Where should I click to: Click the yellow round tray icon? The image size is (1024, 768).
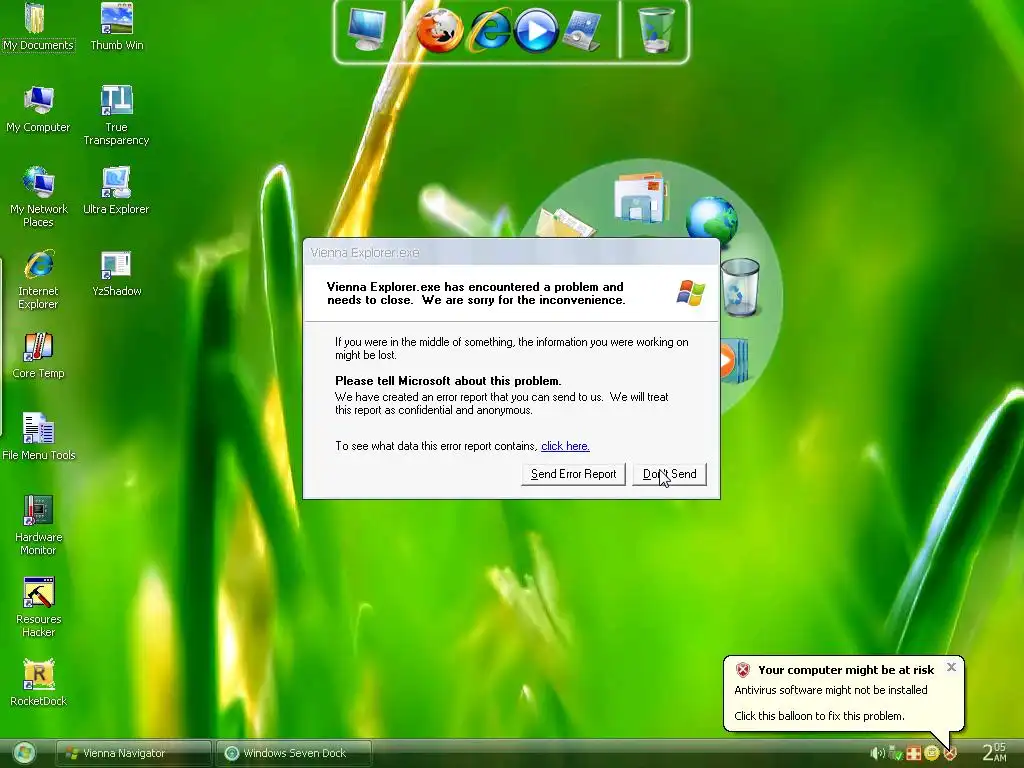932,754
